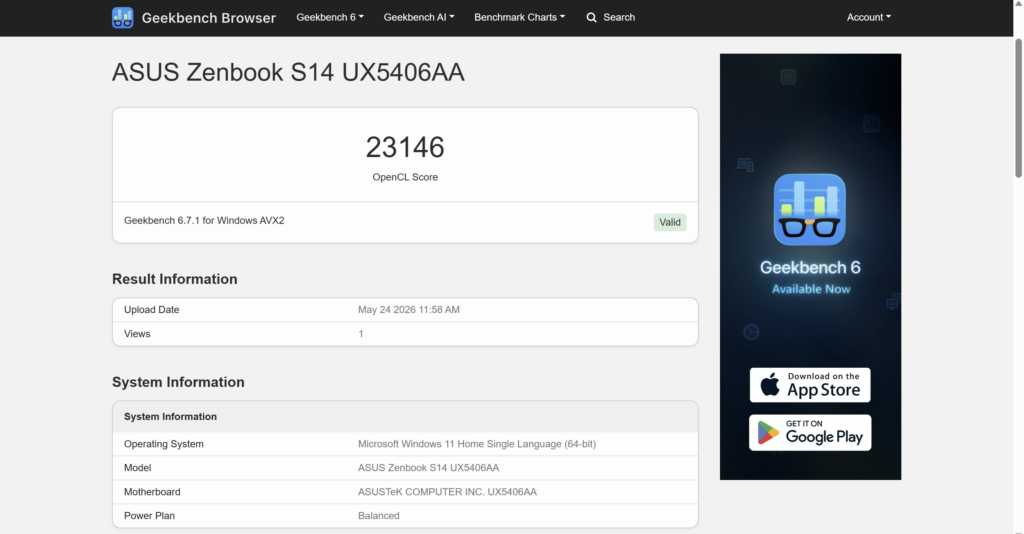
Task: Select the System Information section heading
Action: click(x=178, y=382)
